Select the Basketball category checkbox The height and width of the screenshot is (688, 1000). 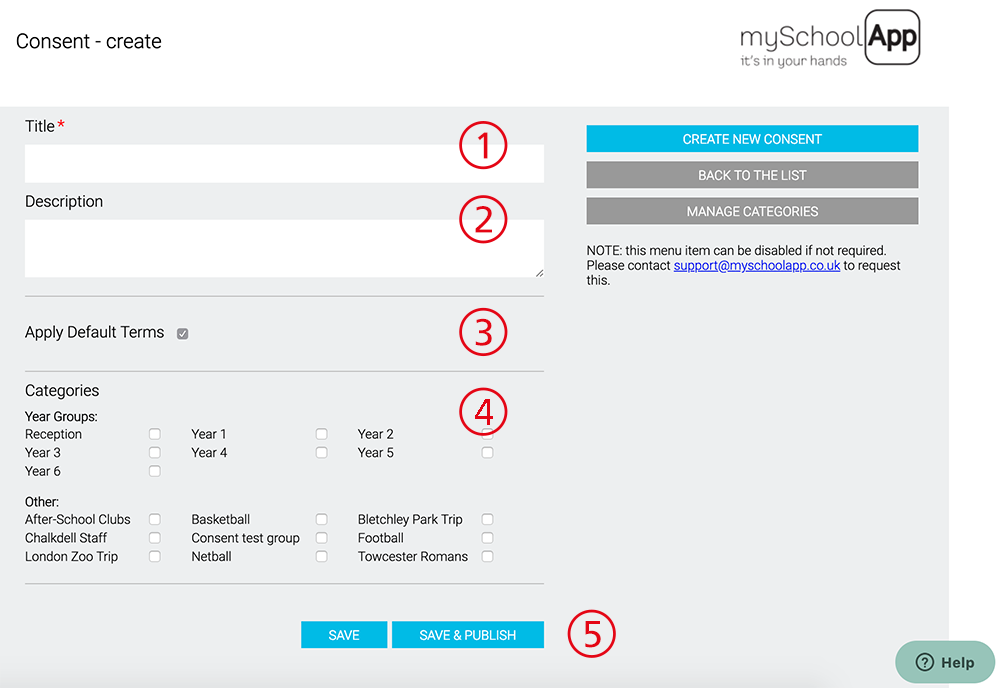(321, 520)
